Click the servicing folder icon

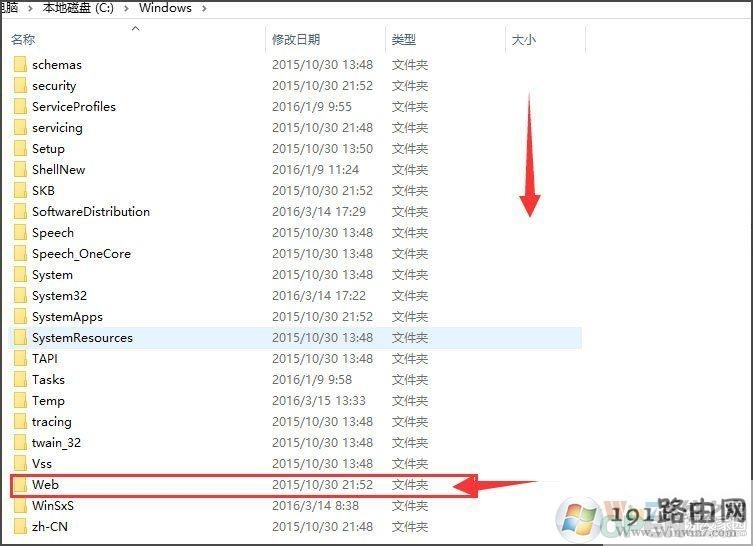[x=20, y=128]
